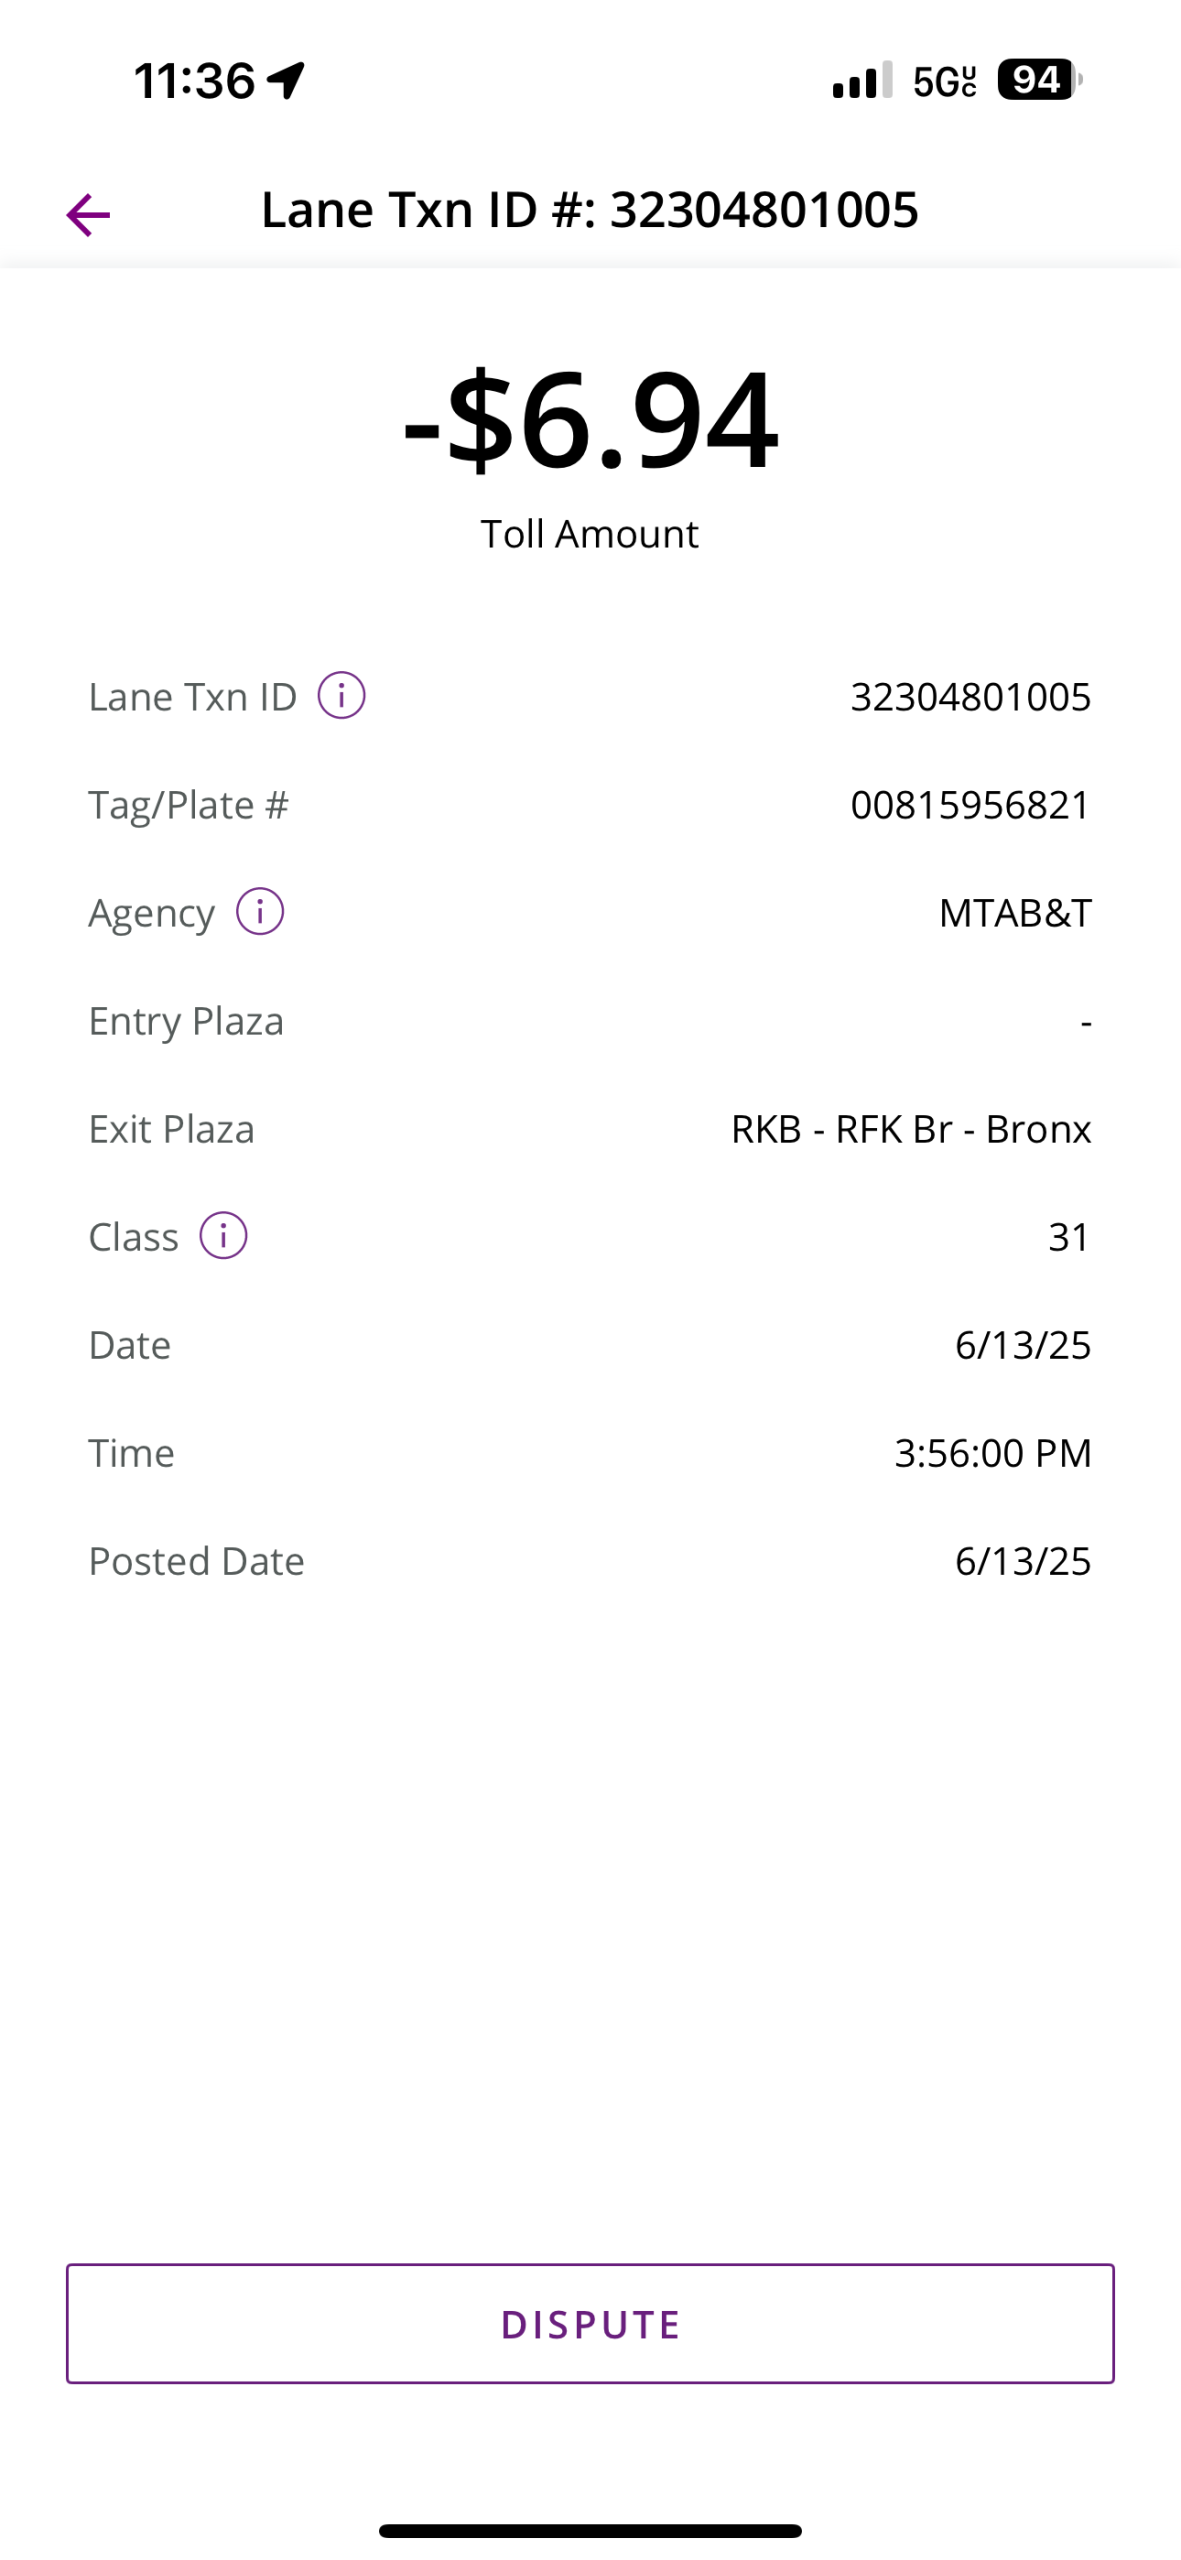The width and height of the screenshot is (1181, 2560).
Task: Tap the 5G network indicator
Action: coord(944,81)
